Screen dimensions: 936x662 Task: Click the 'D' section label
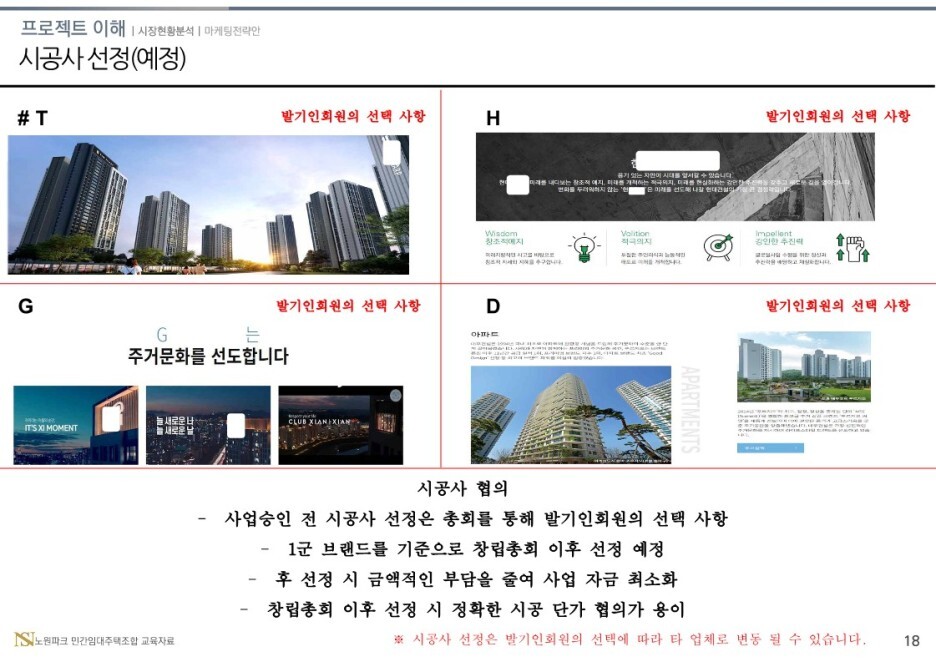(493, 306)
